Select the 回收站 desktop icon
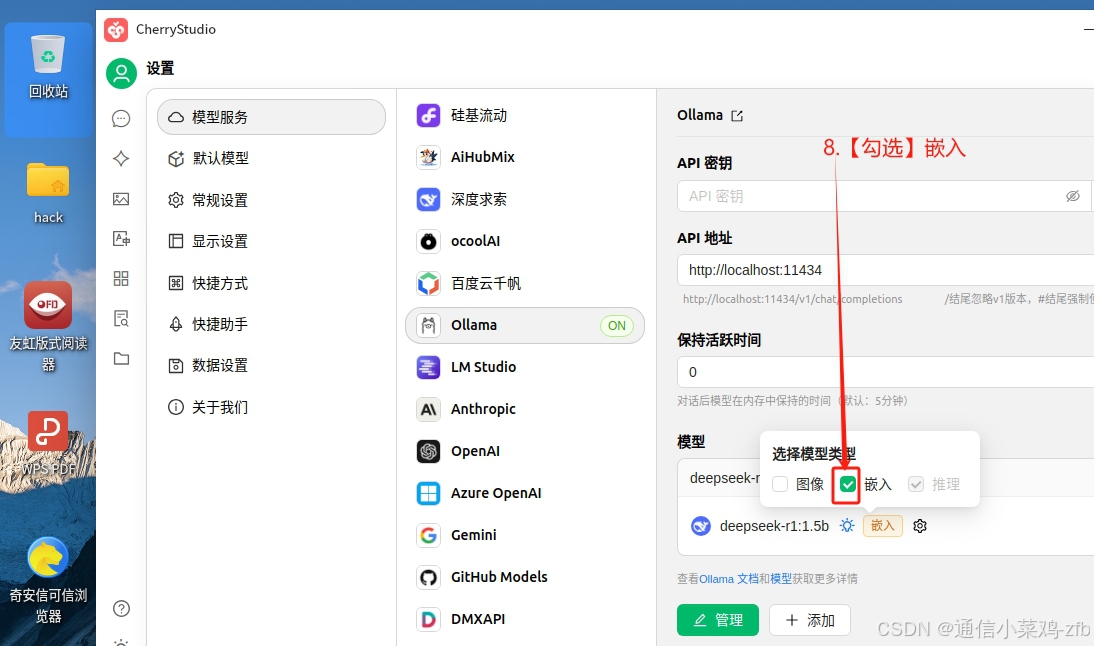This screenshot has width=1094, height=646. click(x=48, y=68)
